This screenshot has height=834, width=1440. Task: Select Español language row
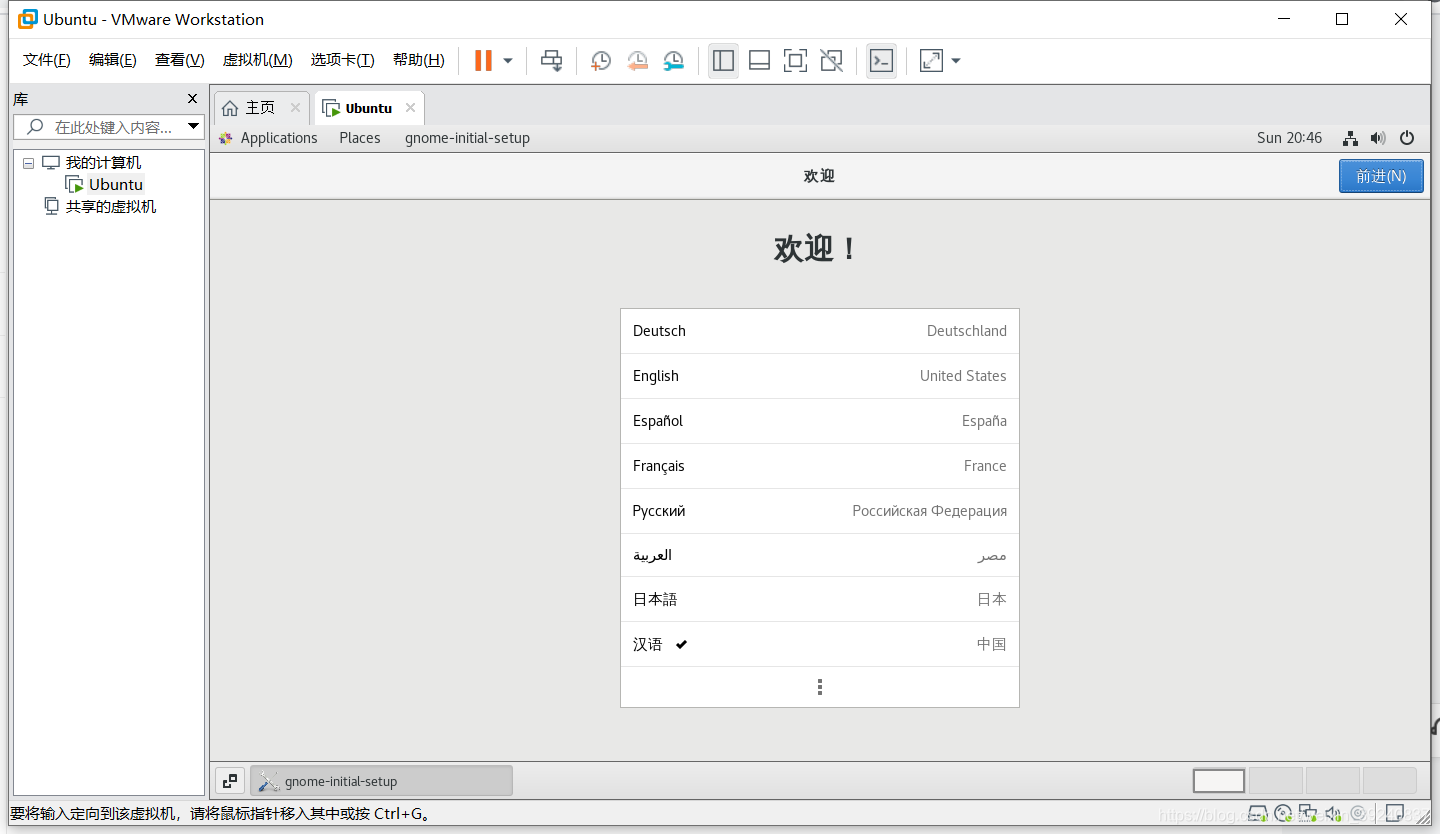tap(820, 421)
